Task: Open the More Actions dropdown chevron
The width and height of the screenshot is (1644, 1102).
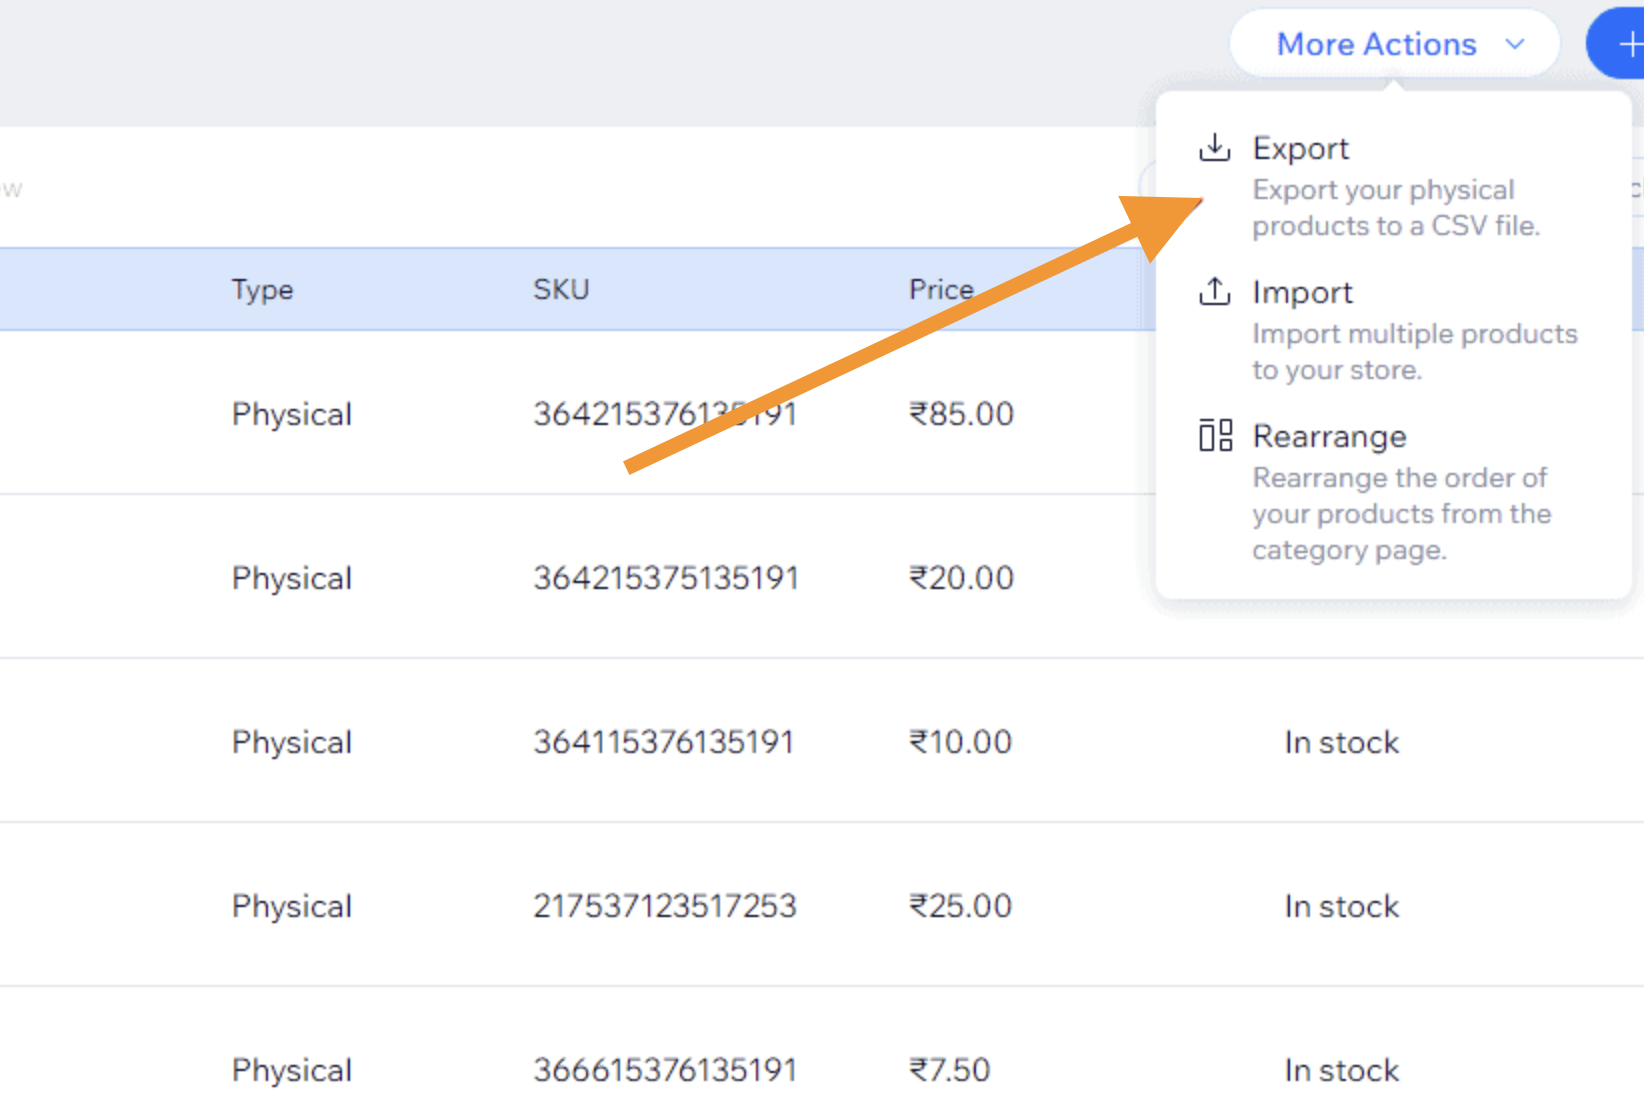Action: point(1515,44)
